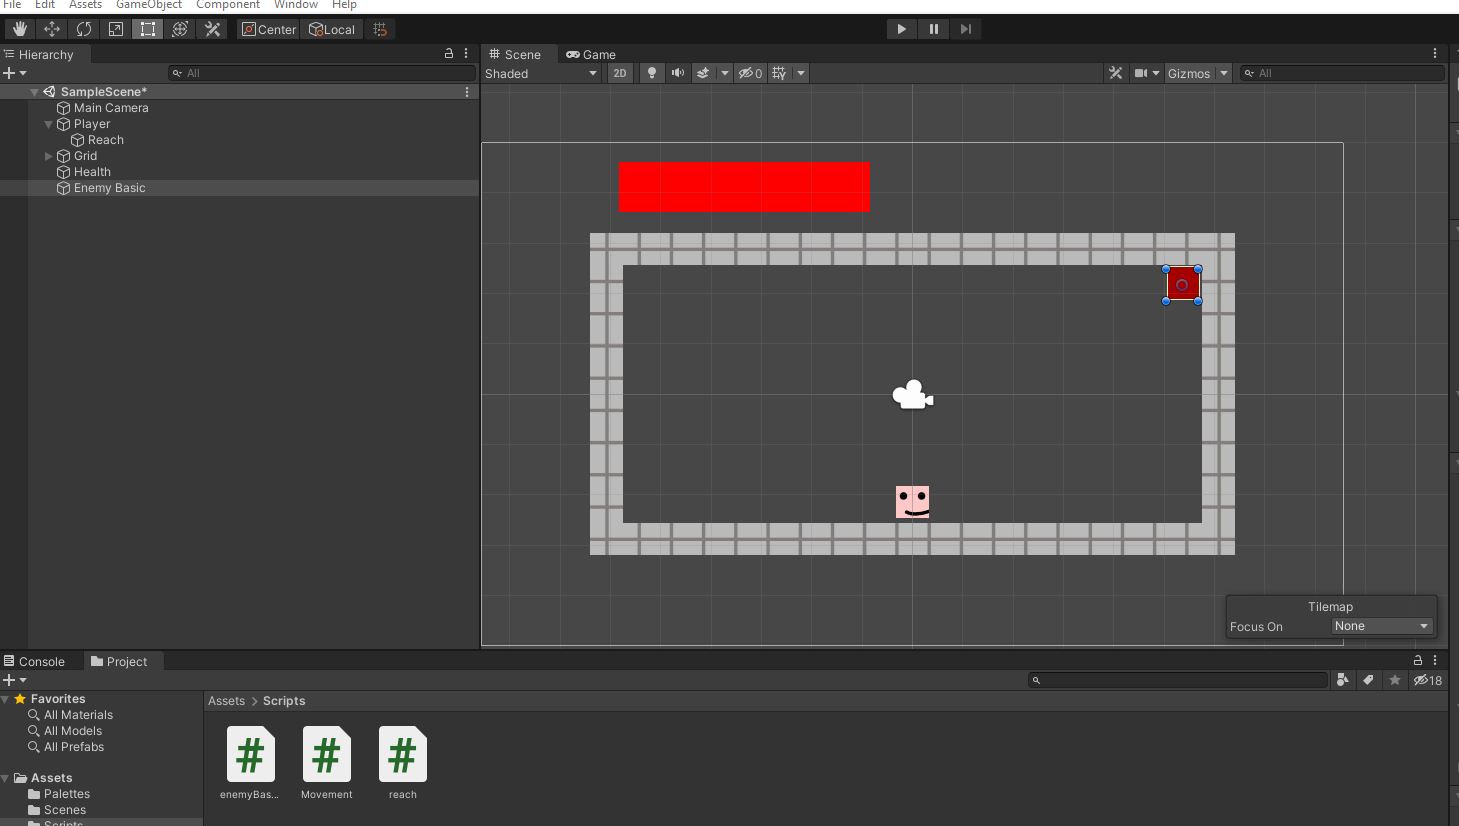Search by type icon in Project
Viewport: 1459px width, 826px height.
coord(1343,680)
